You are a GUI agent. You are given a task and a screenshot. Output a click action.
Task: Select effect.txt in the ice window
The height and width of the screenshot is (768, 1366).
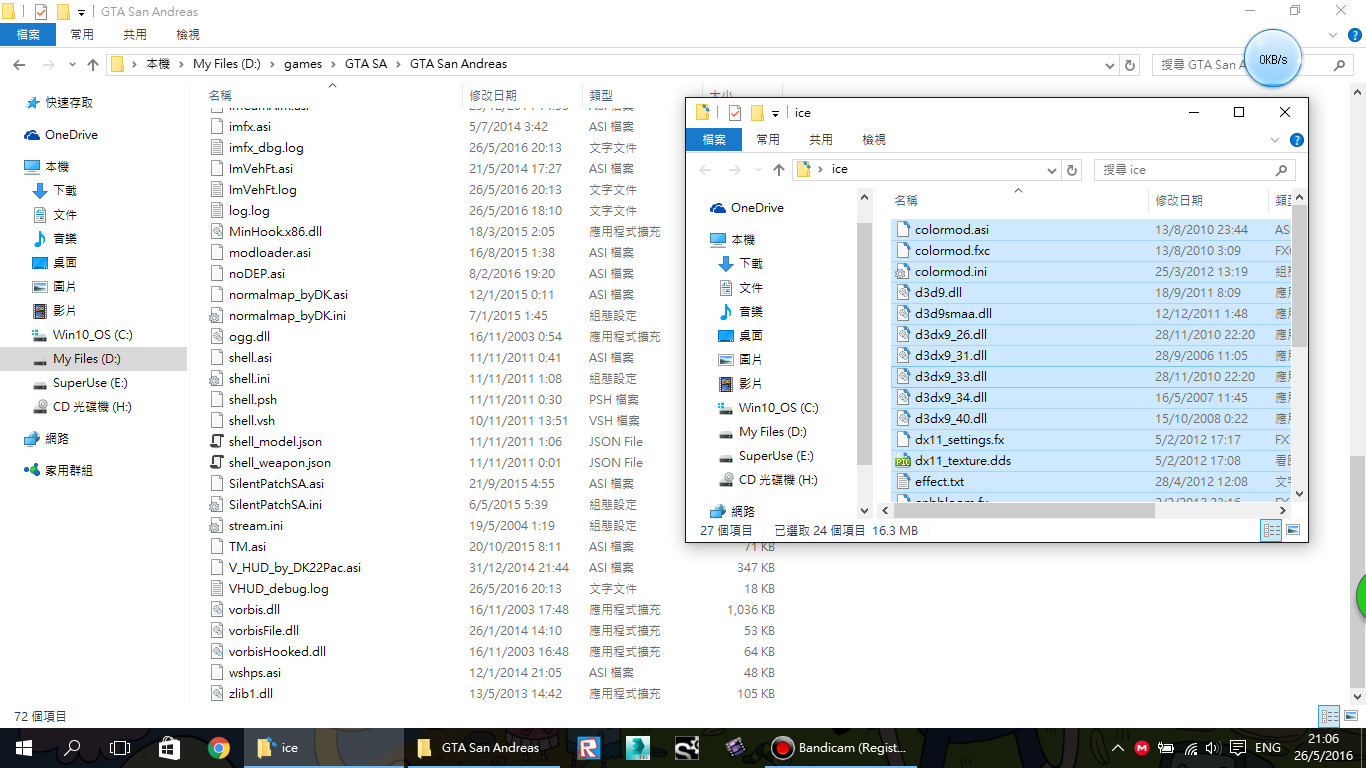click(939, 482)
